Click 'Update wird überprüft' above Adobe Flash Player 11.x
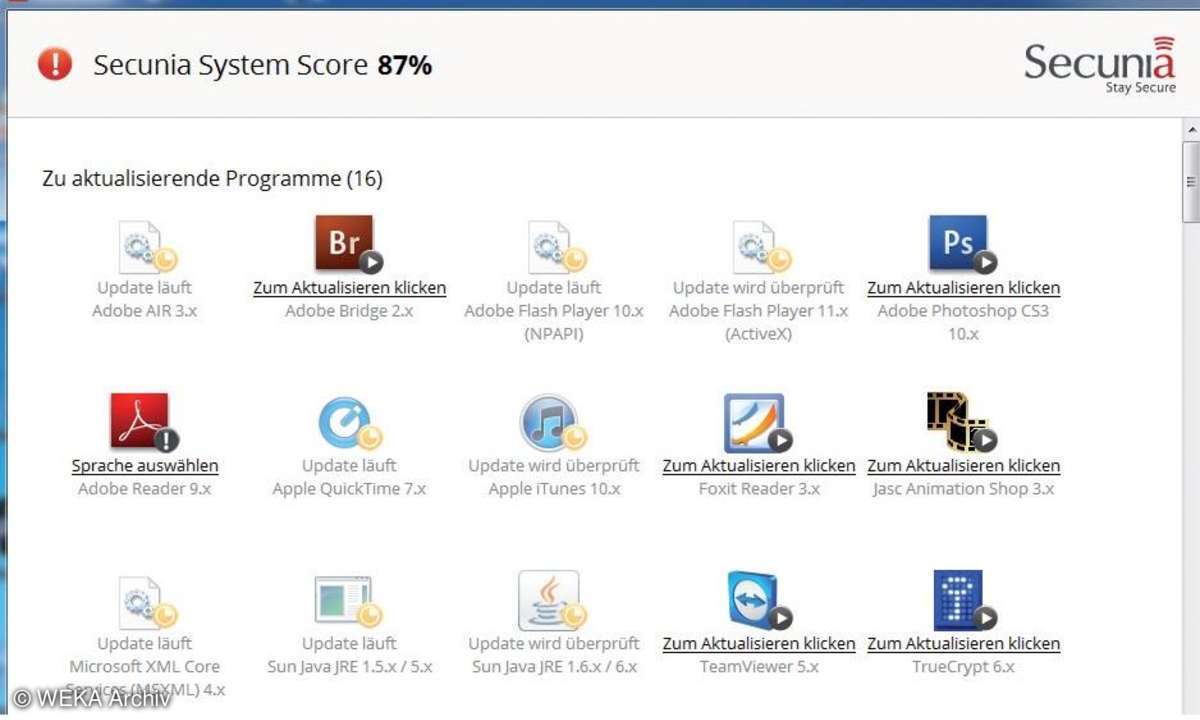 coord(759,288)
